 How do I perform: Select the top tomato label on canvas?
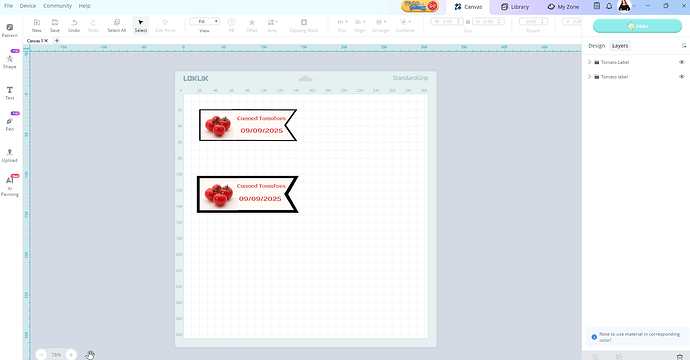point(248,125)
